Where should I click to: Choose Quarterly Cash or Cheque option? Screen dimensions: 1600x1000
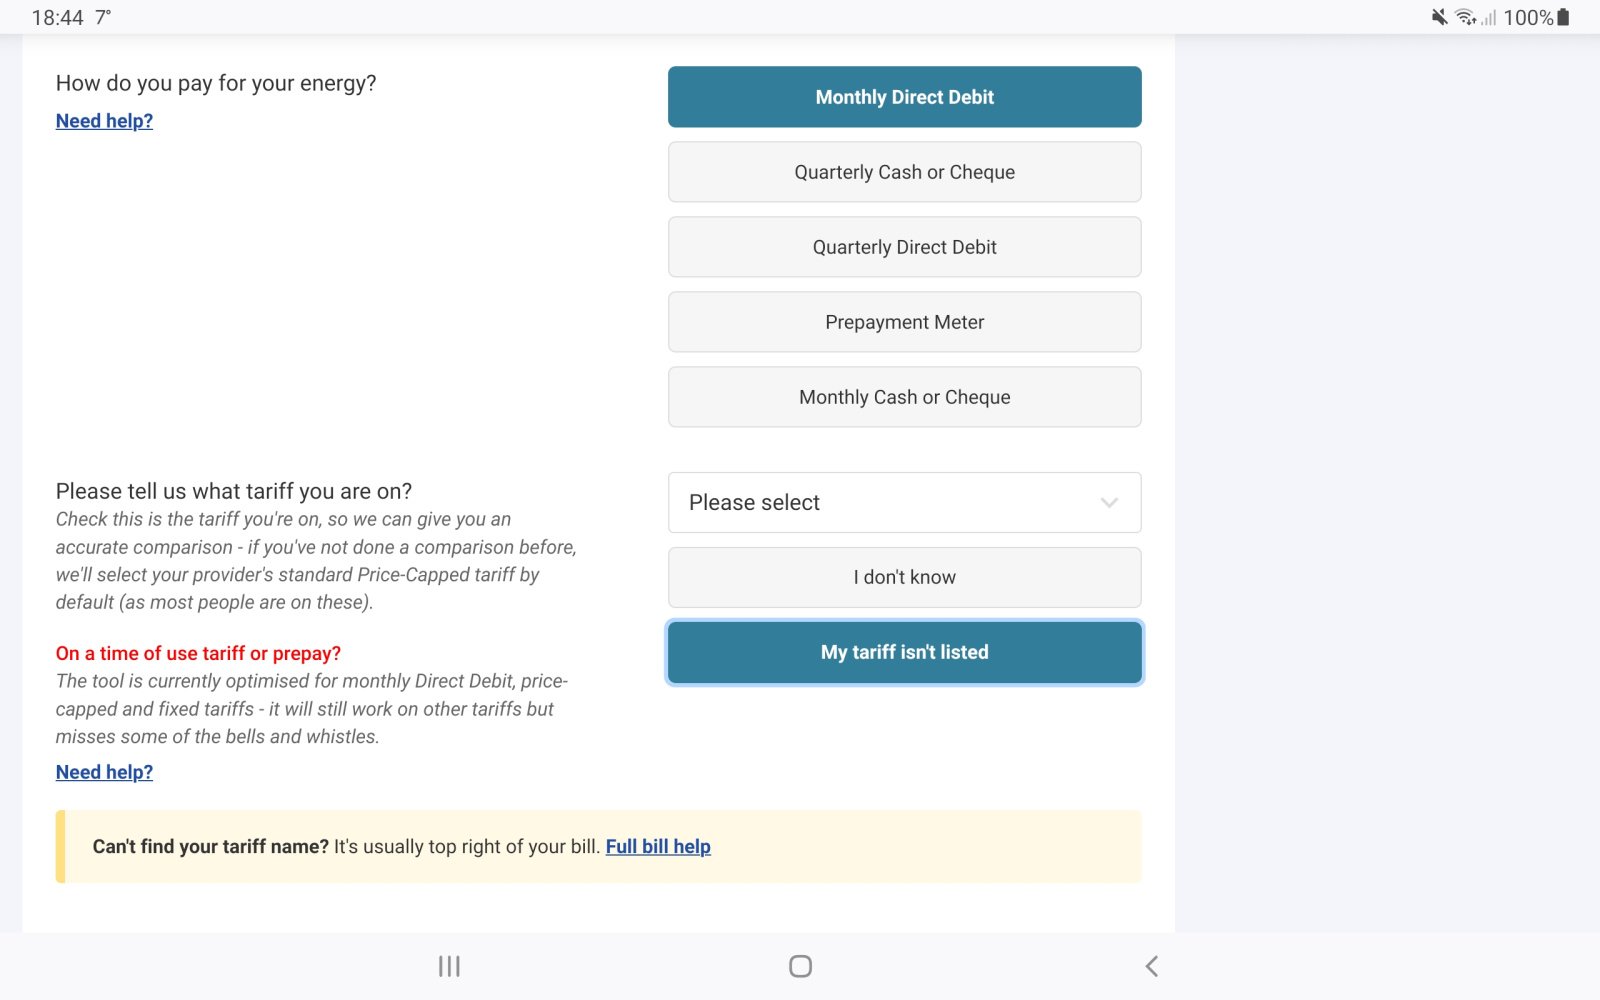tap(904, 172)
